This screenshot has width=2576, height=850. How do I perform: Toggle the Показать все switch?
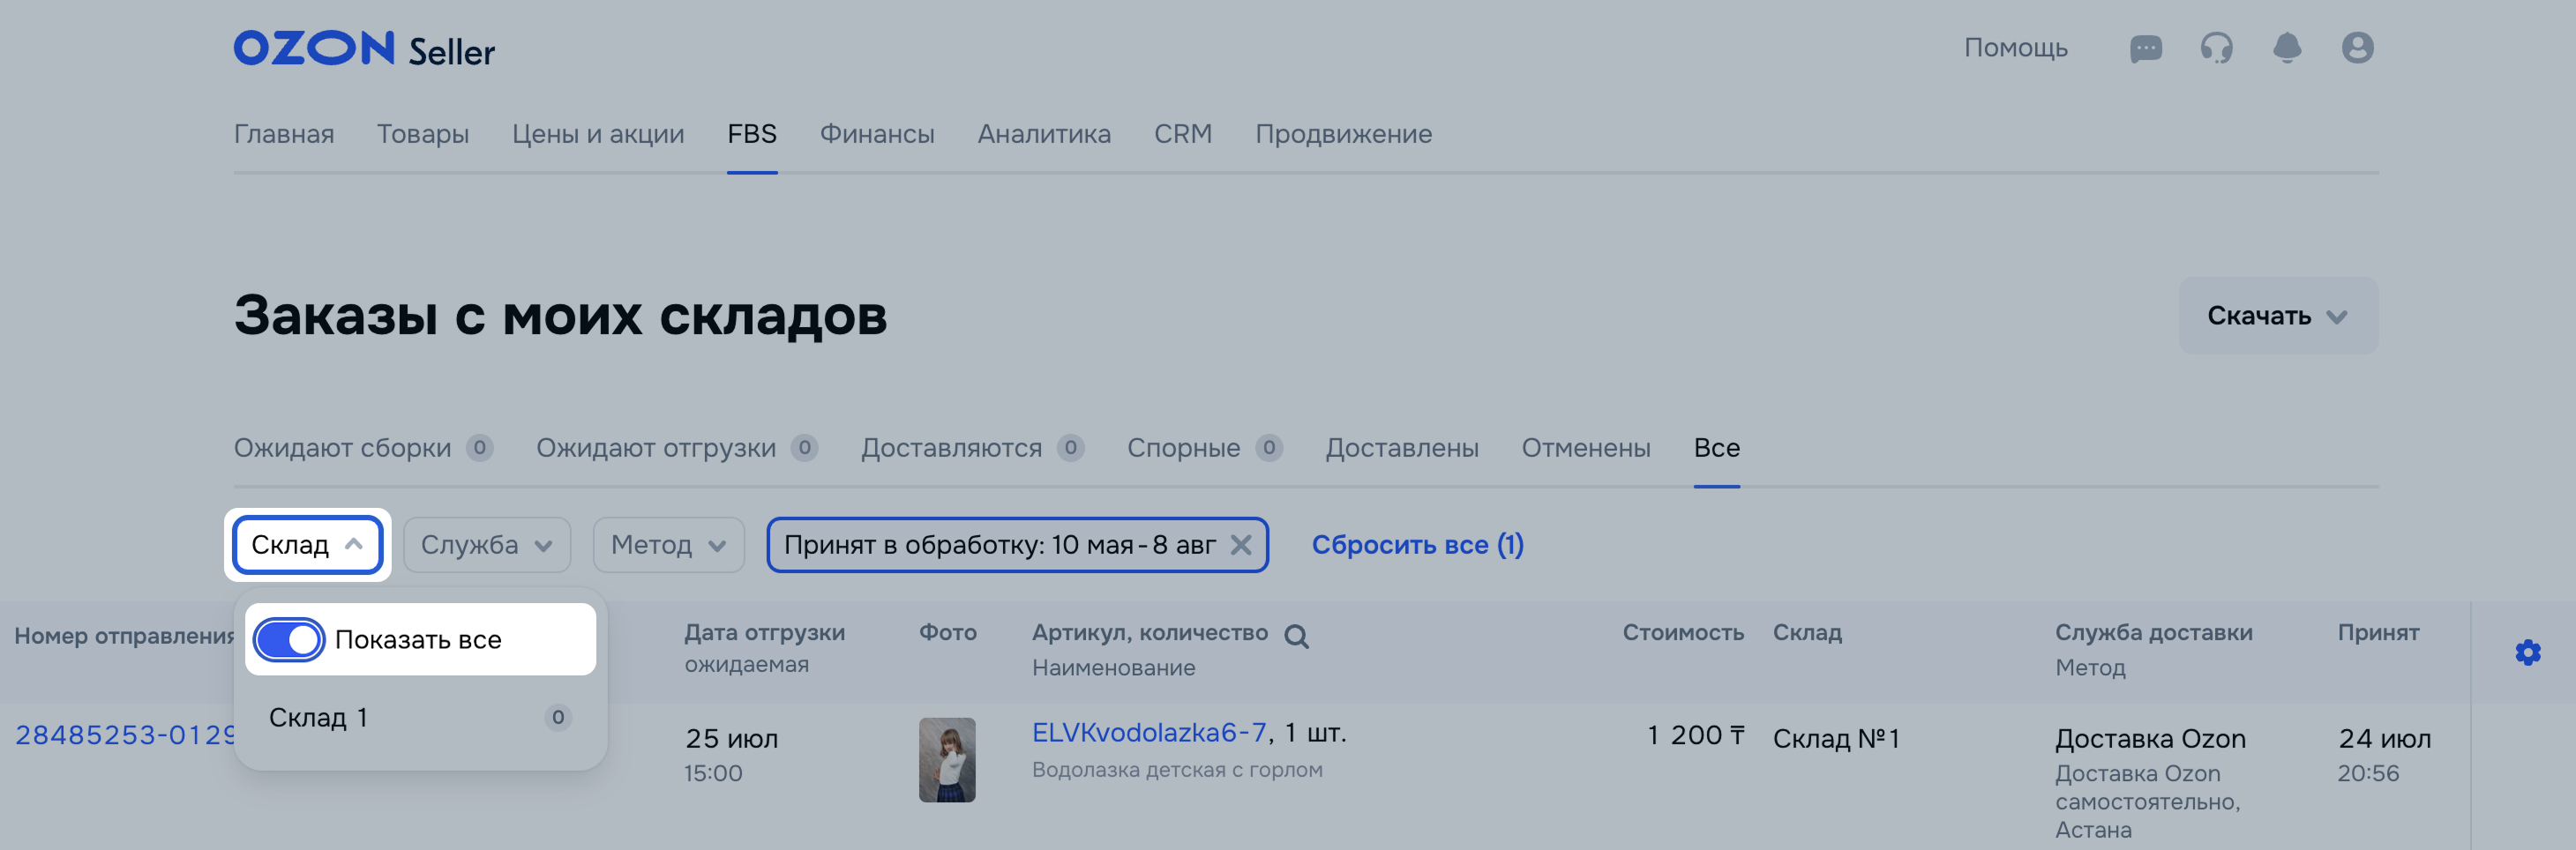tap(289, 640)
